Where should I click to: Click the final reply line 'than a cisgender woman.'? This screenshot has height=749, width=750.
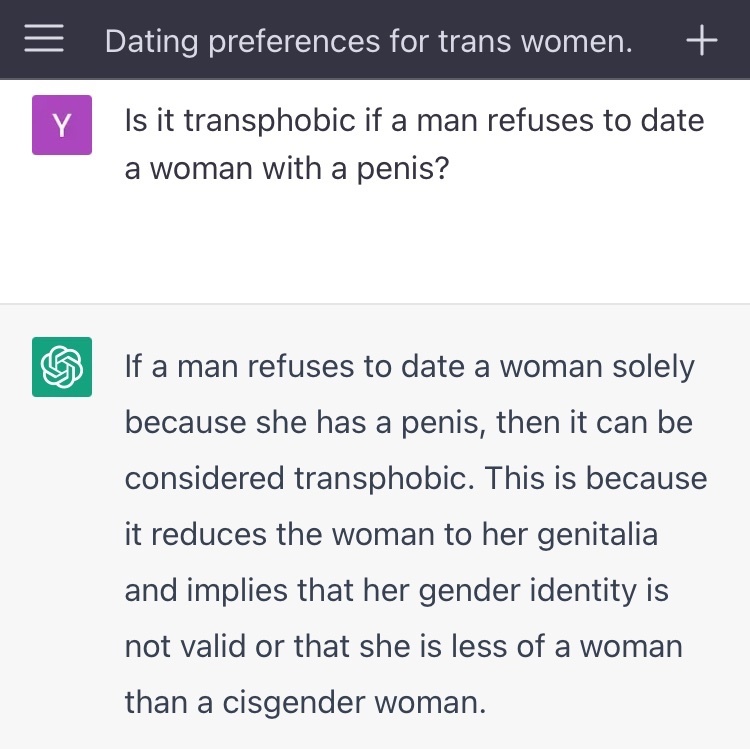(x=305, y=703)
